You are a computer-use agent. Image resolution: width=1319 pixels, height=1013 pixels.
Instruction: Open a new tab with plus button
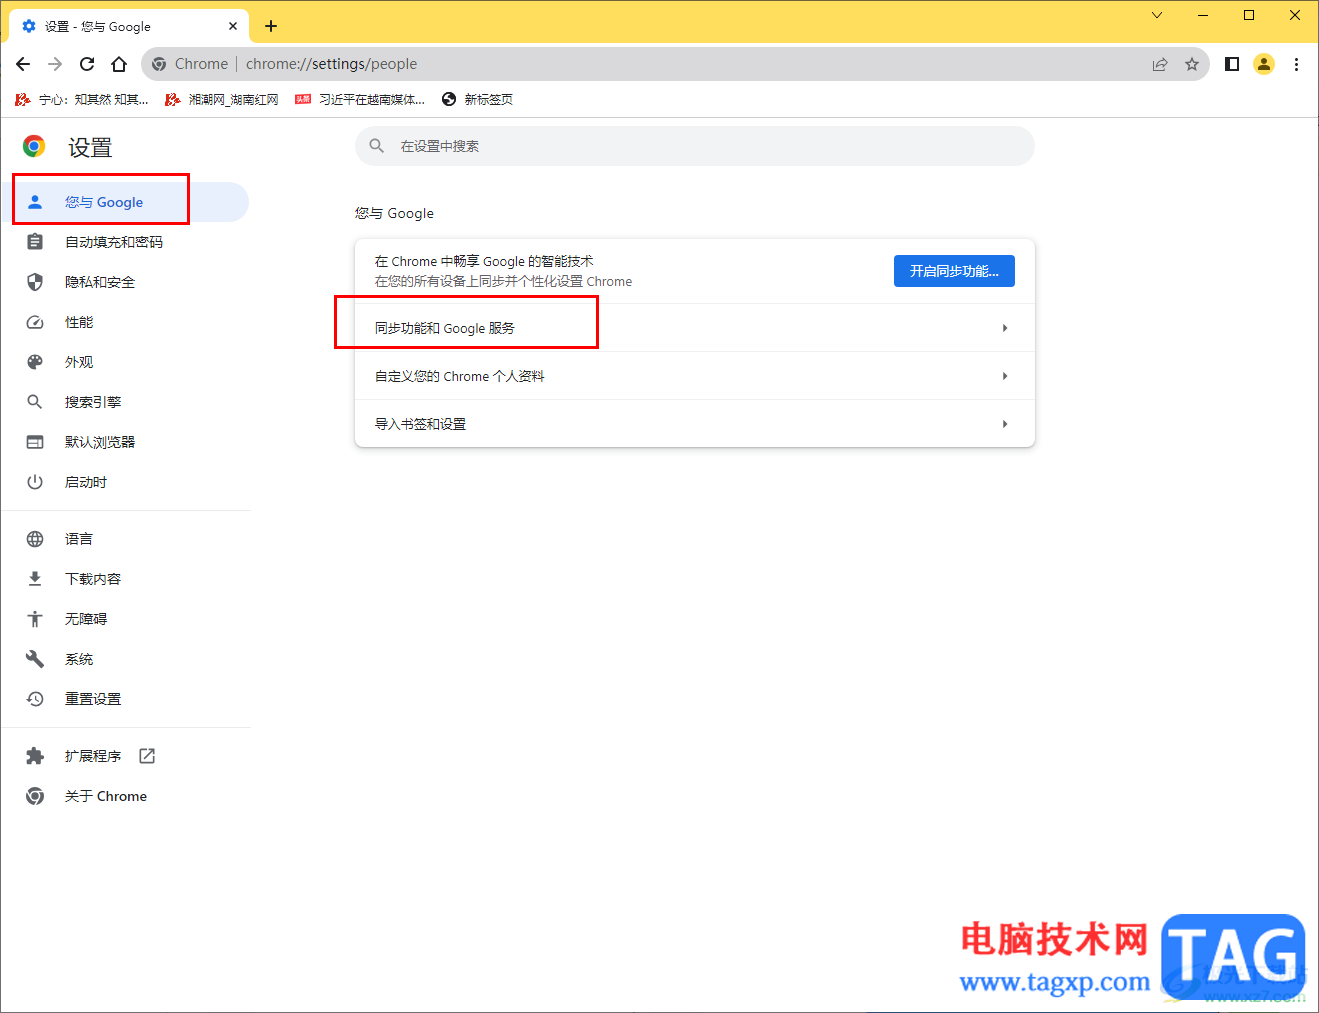[x=271, y=26]
